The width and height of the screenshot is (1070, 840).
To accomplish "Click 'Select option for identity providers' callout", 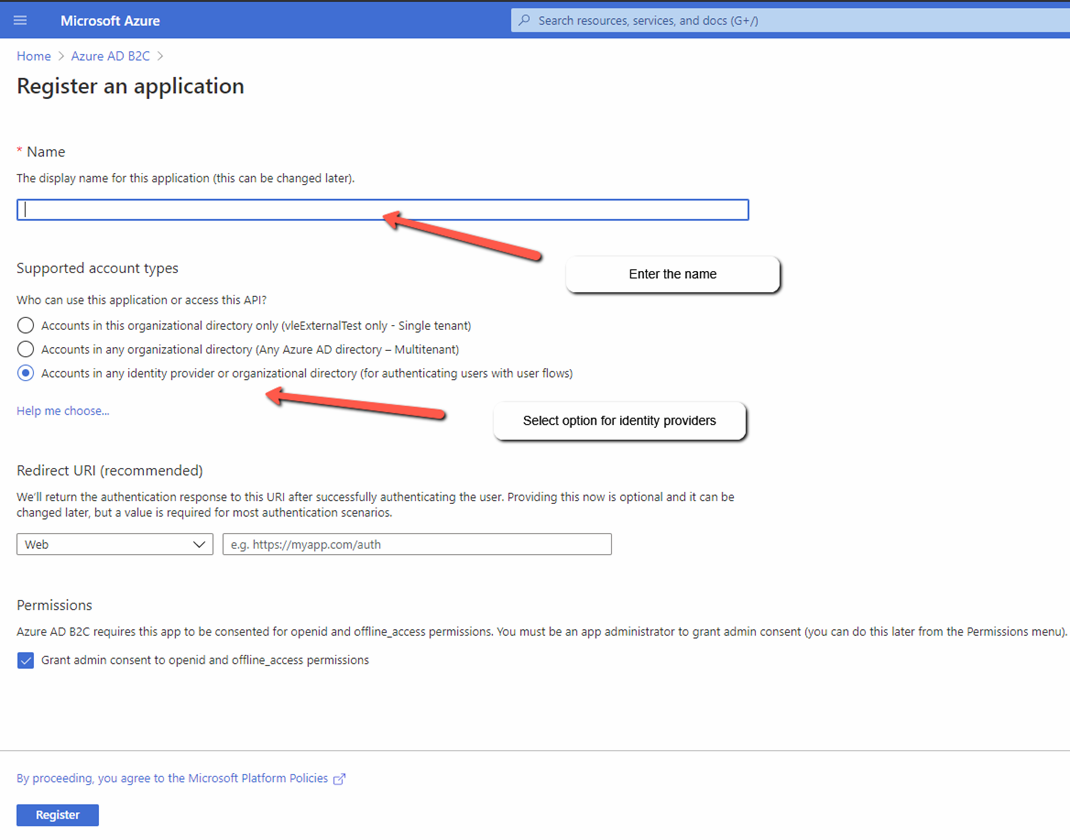I will click(x=619, y=421).
